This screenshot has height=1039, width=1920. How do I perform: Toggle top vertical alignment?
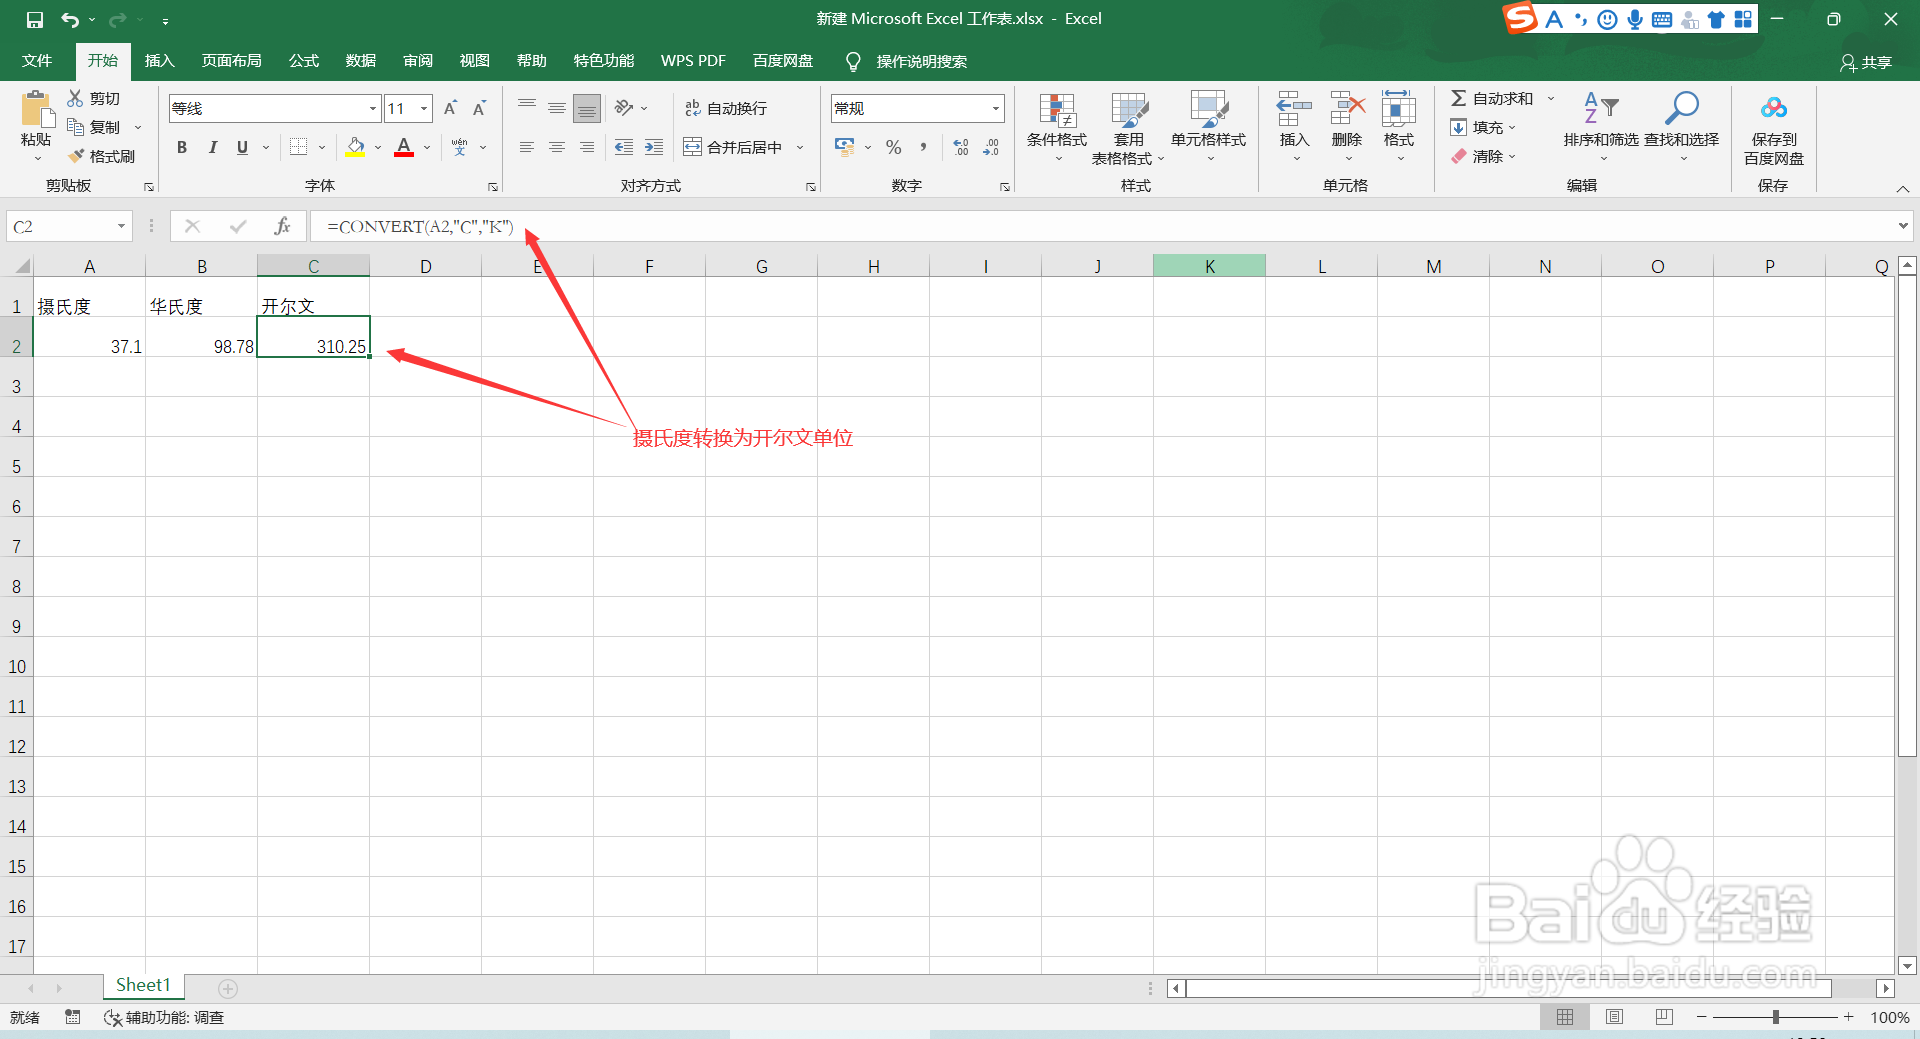(527, 107)
